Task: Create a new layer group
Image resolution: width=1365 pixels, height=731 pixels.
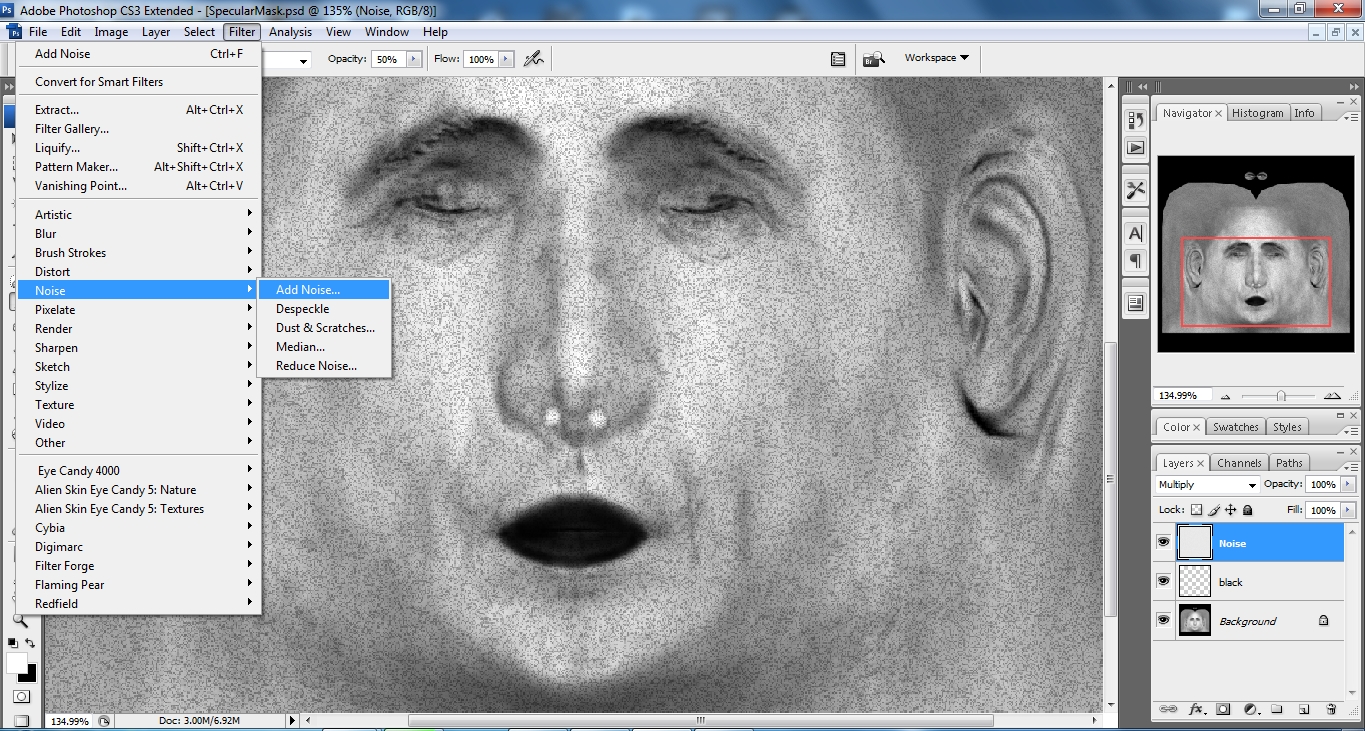Action: coord(1277,709)
